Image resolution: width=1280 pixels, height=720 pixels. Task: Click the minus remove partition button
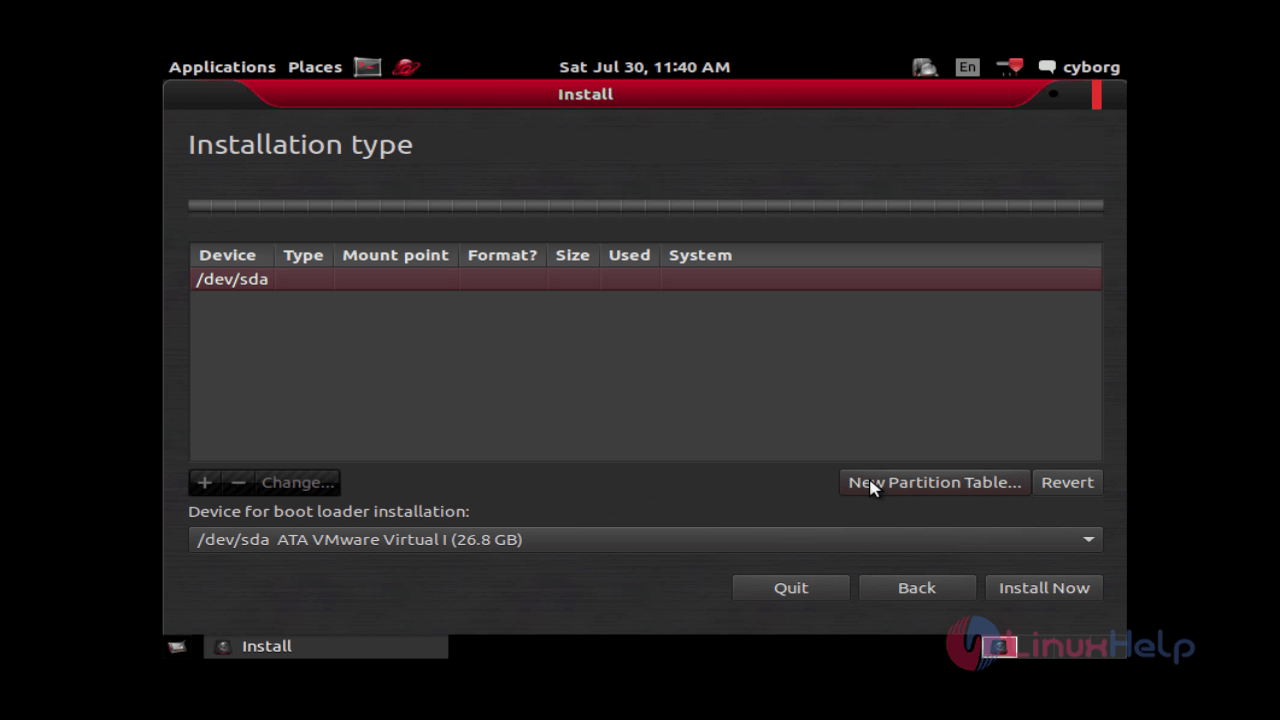[238, 482]
